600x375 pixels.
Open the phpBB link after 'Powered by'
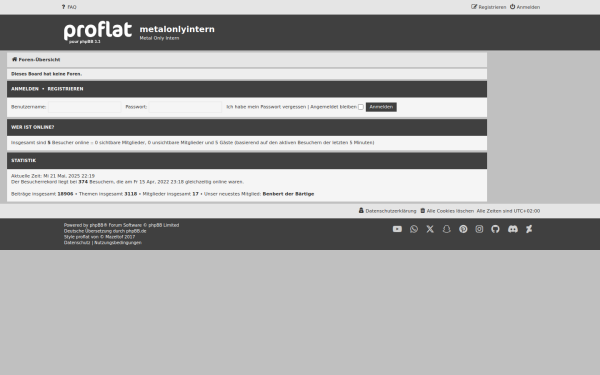tap(98, 225)
